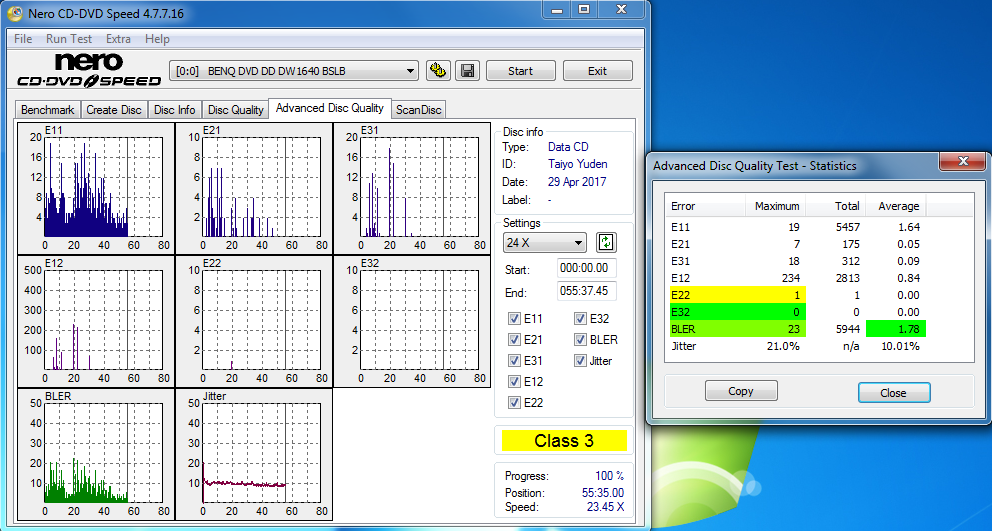Click the E32 error graph
This screenshot has width=992, height=531.
[x=412, y=322]
